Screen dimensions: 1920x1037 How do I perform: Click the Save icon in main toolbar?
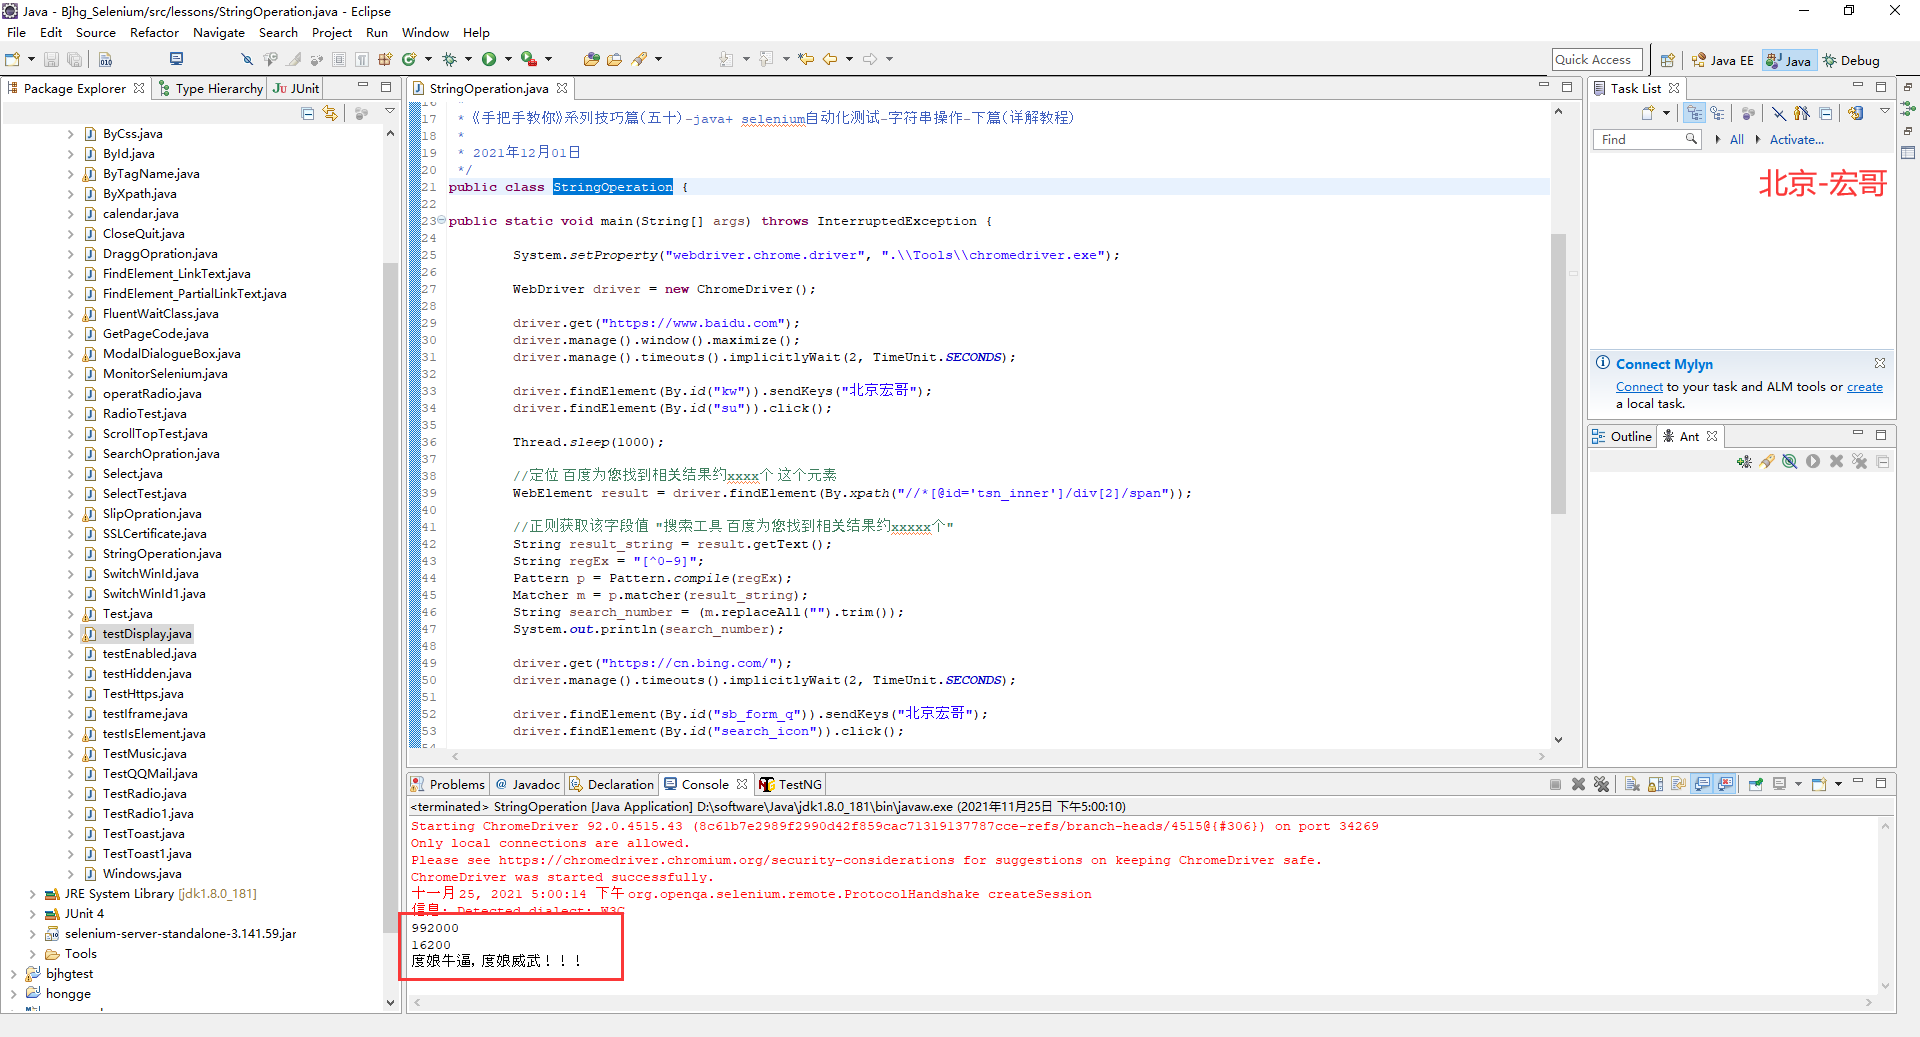point(51,59)
